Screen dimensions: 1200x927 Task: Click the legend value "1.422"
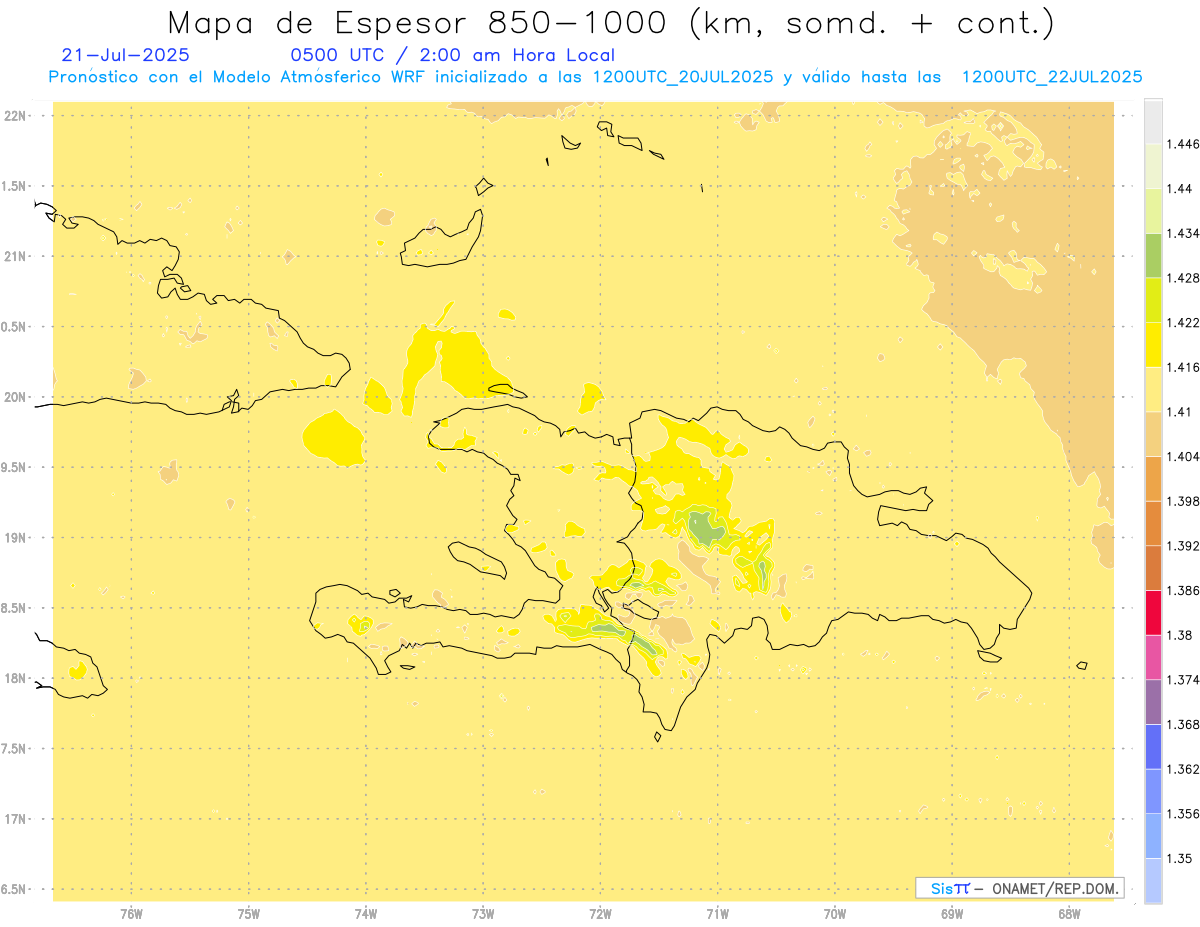(x=1182, y=322)
